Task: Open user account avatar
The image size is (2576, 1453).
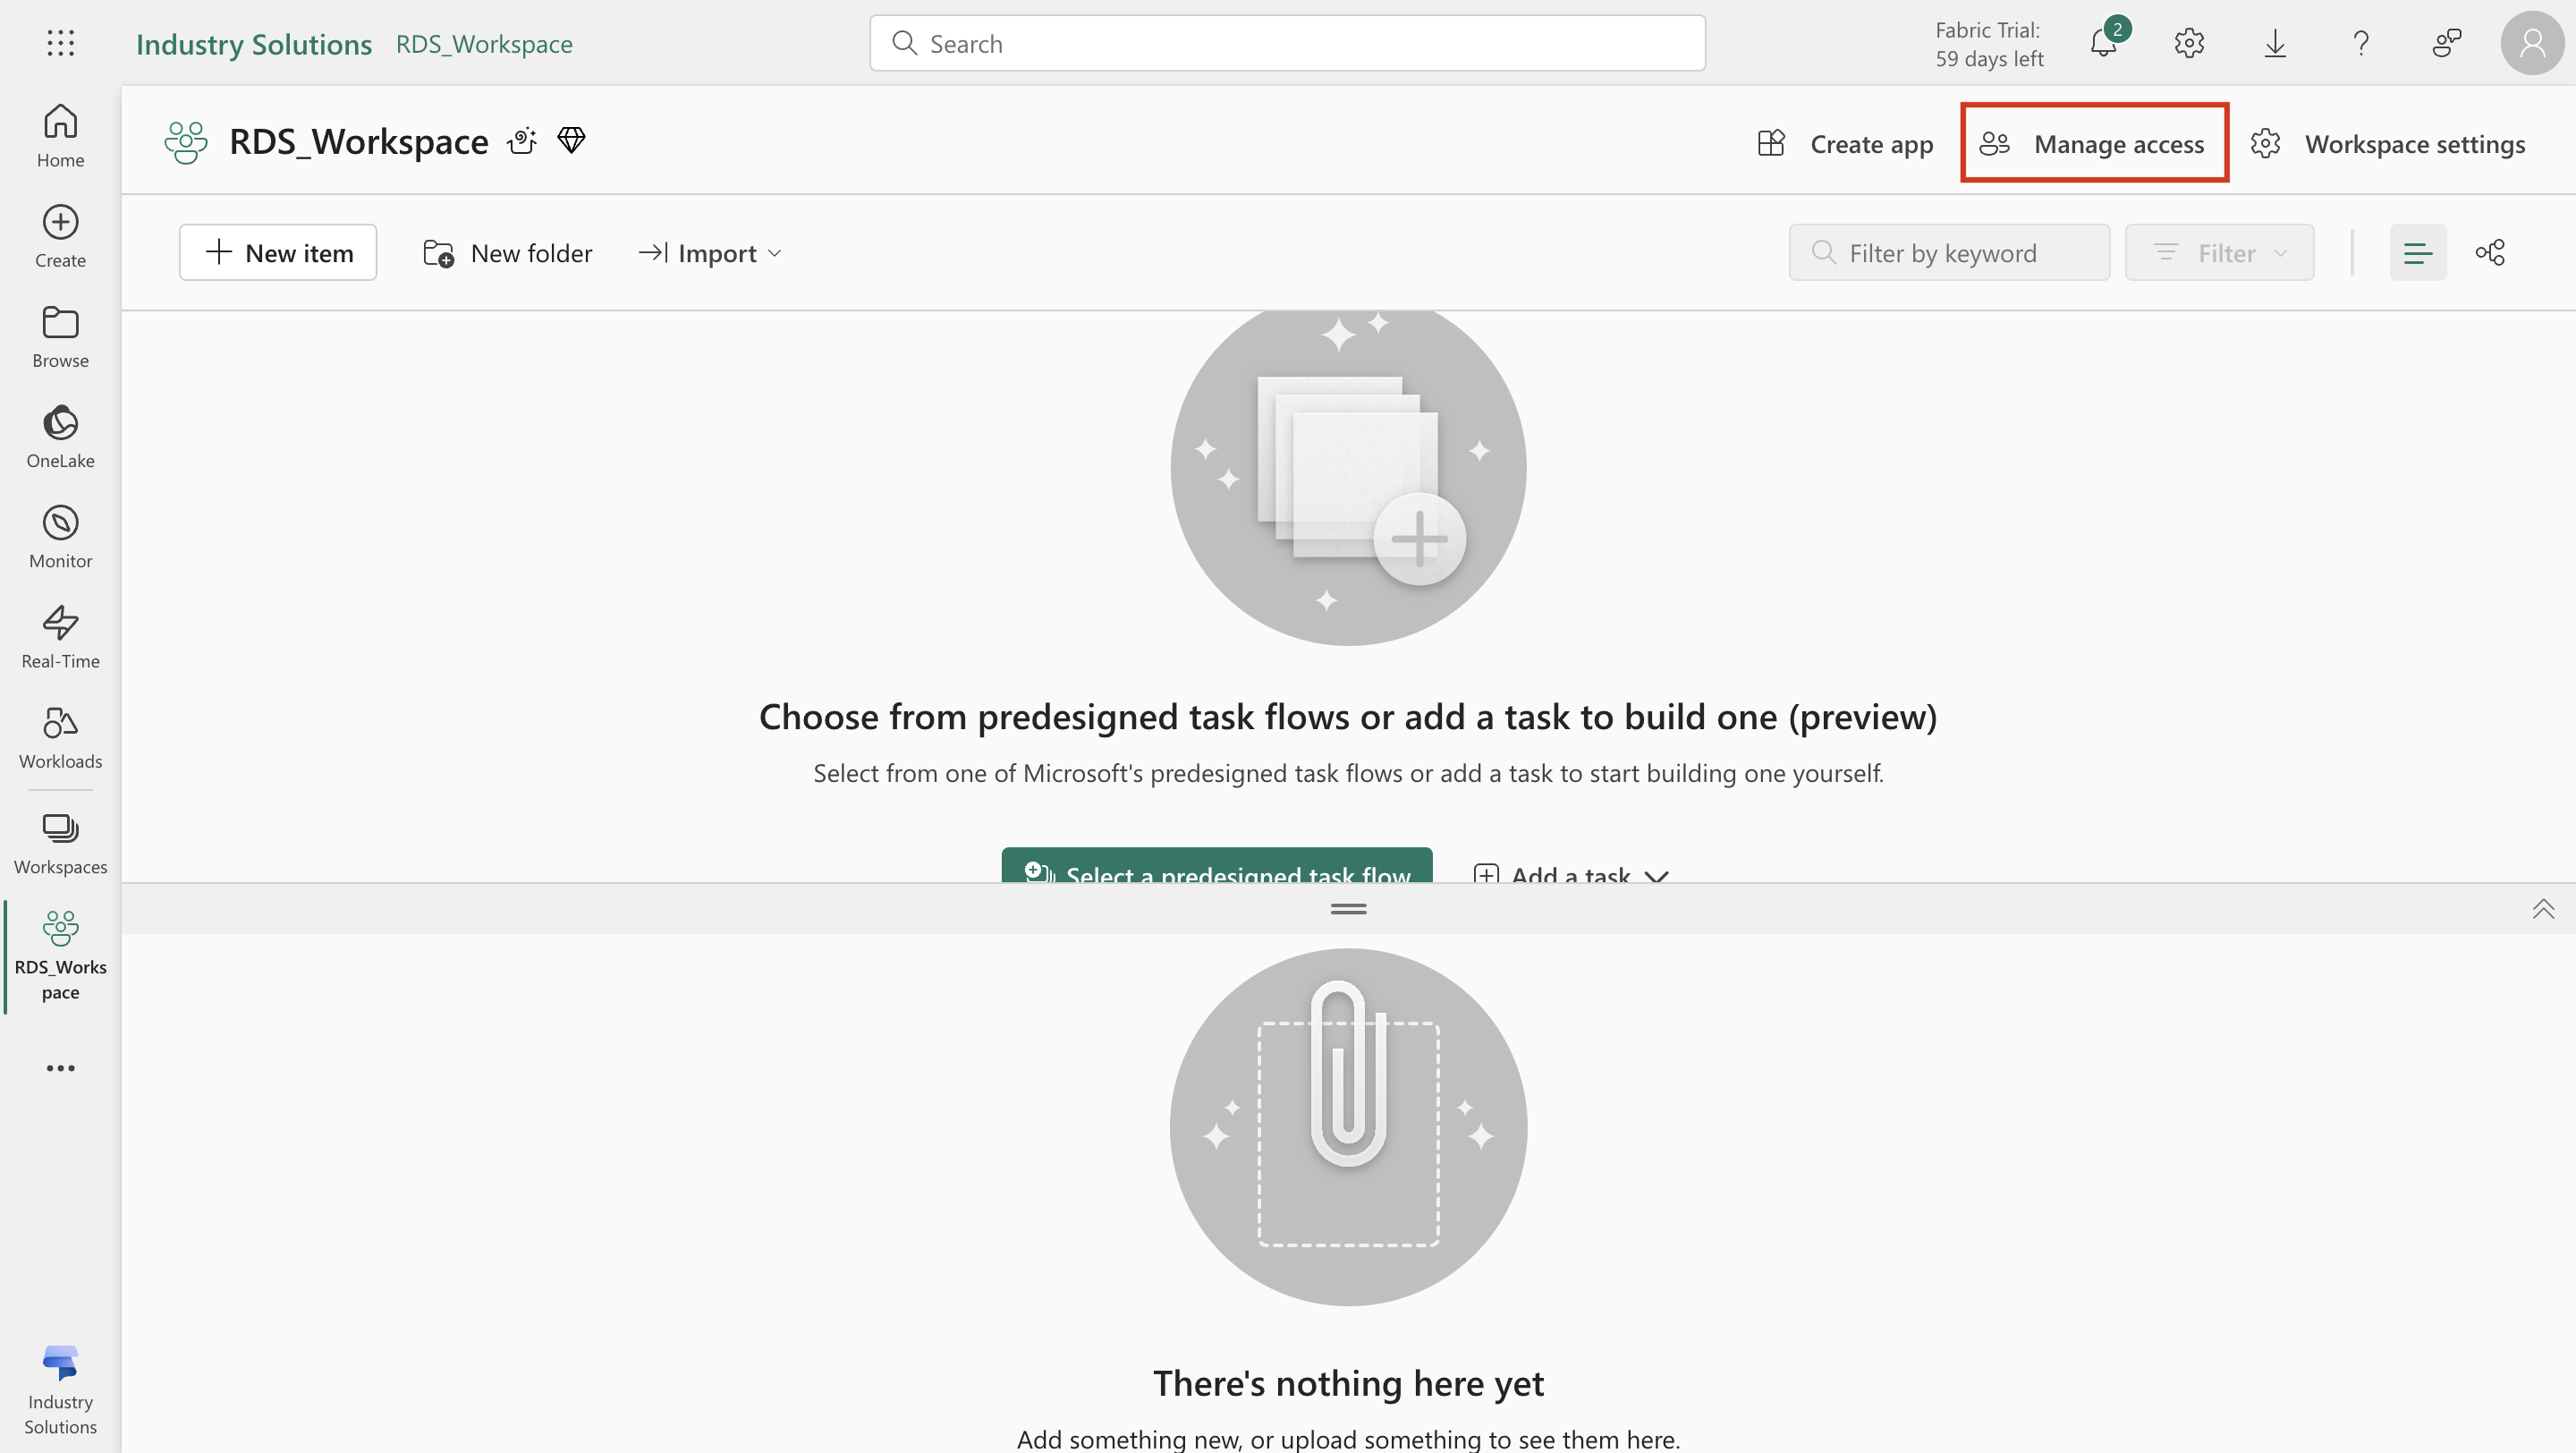Action: pyautogui.click(x=2532, y=43)
